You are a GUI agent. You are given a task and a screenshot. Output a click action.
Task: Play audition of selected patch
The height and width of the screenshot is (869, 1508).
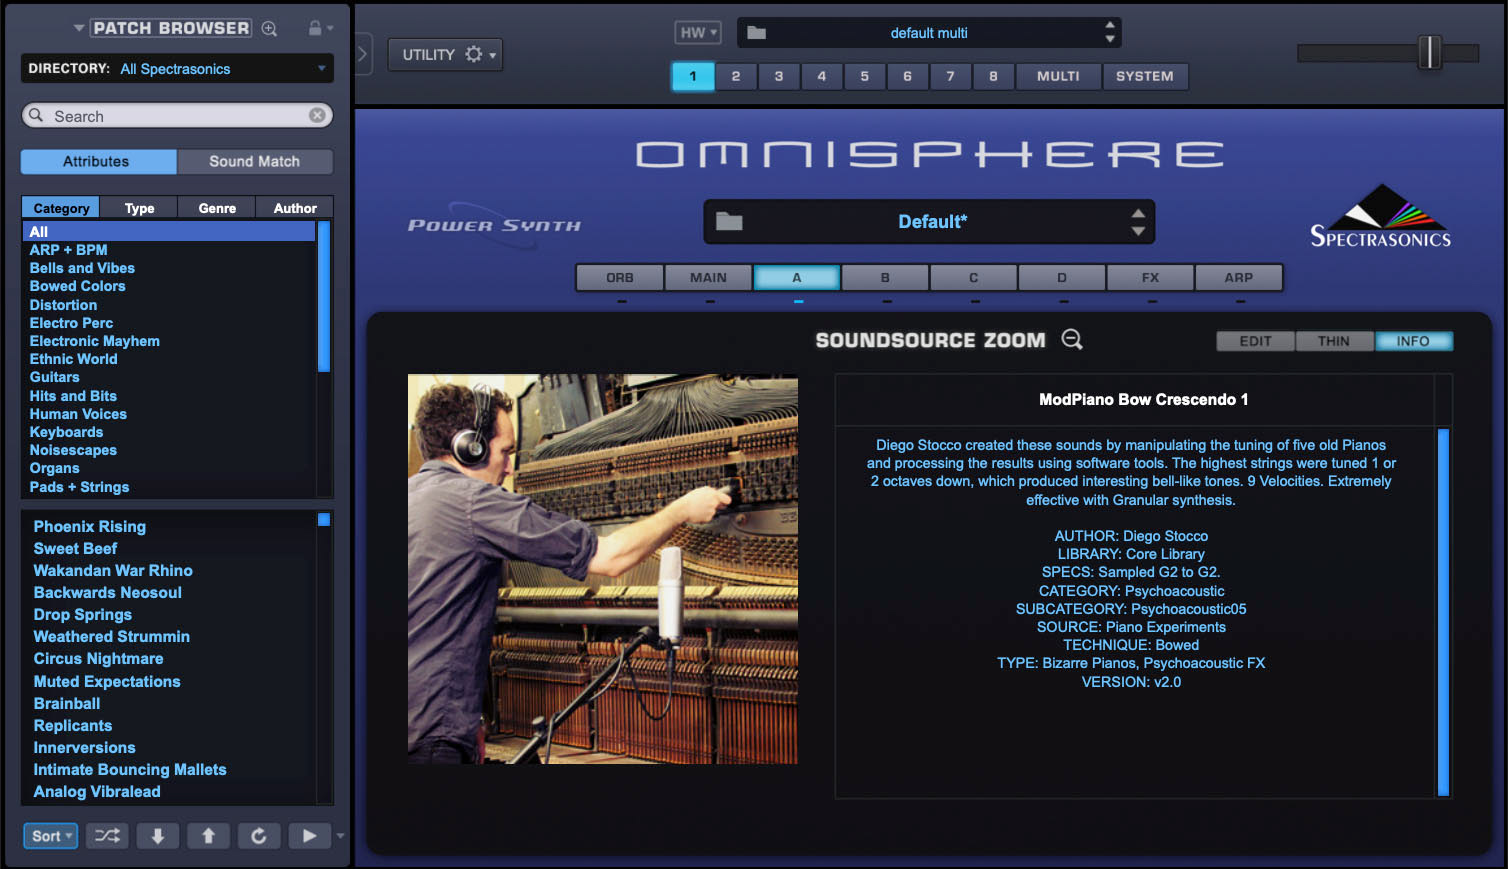(x=310, y=836)
